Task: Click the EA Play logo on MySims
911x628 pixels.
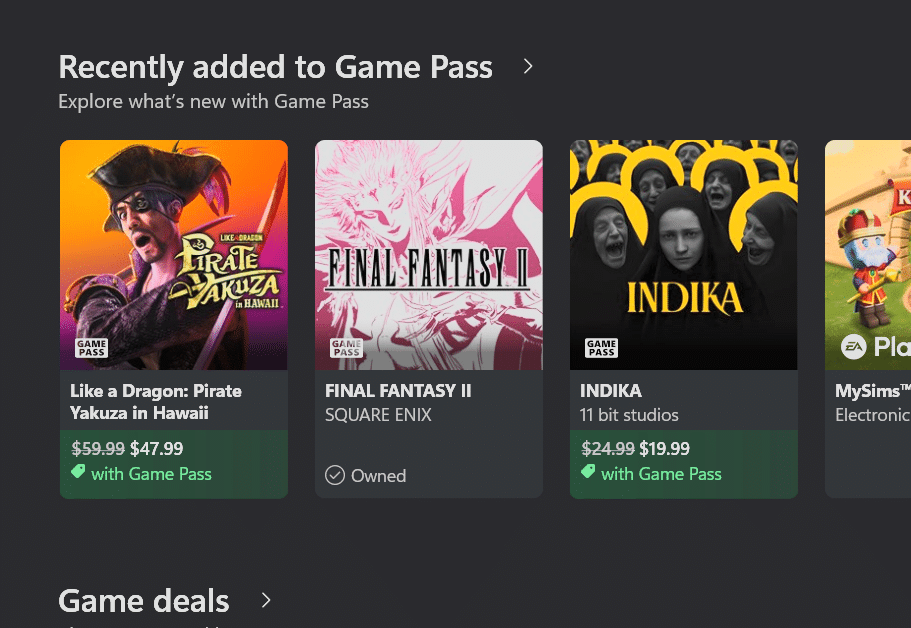Action: pos(853,347)
